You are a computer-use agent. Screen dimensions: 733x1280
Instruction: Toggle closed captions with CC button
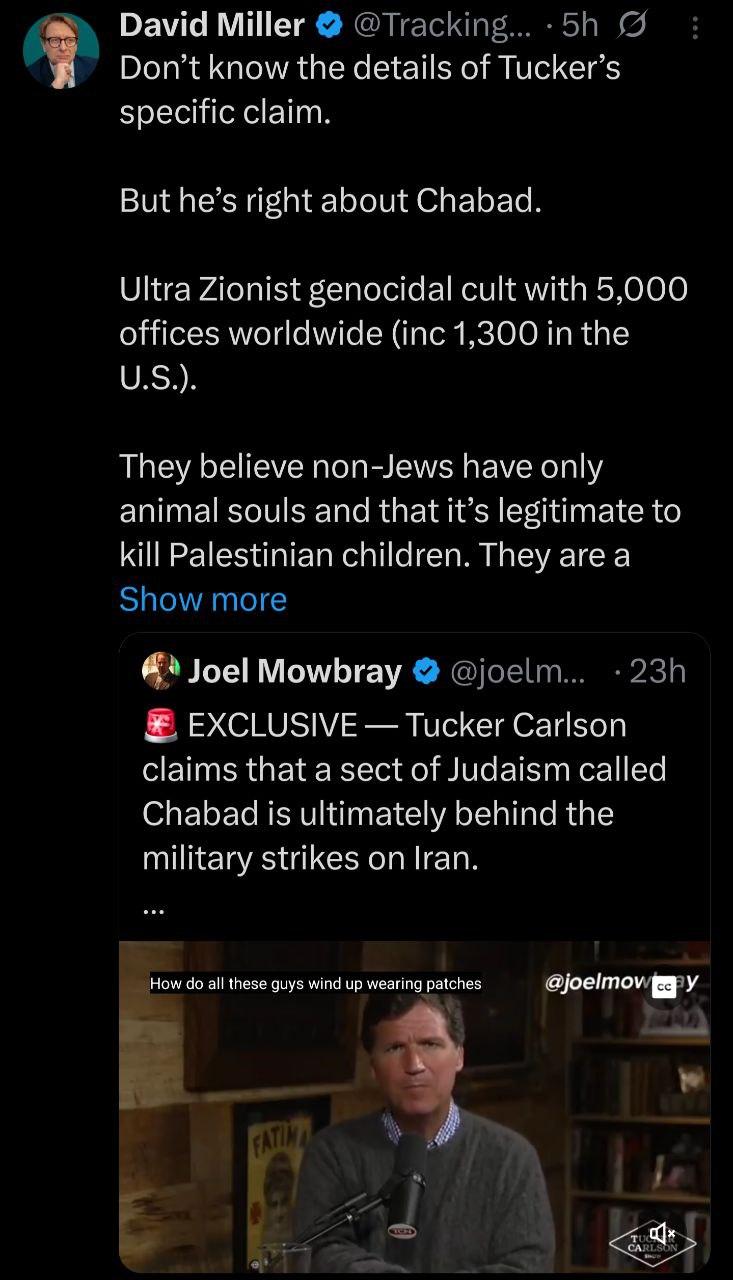(x=664, y=987)
